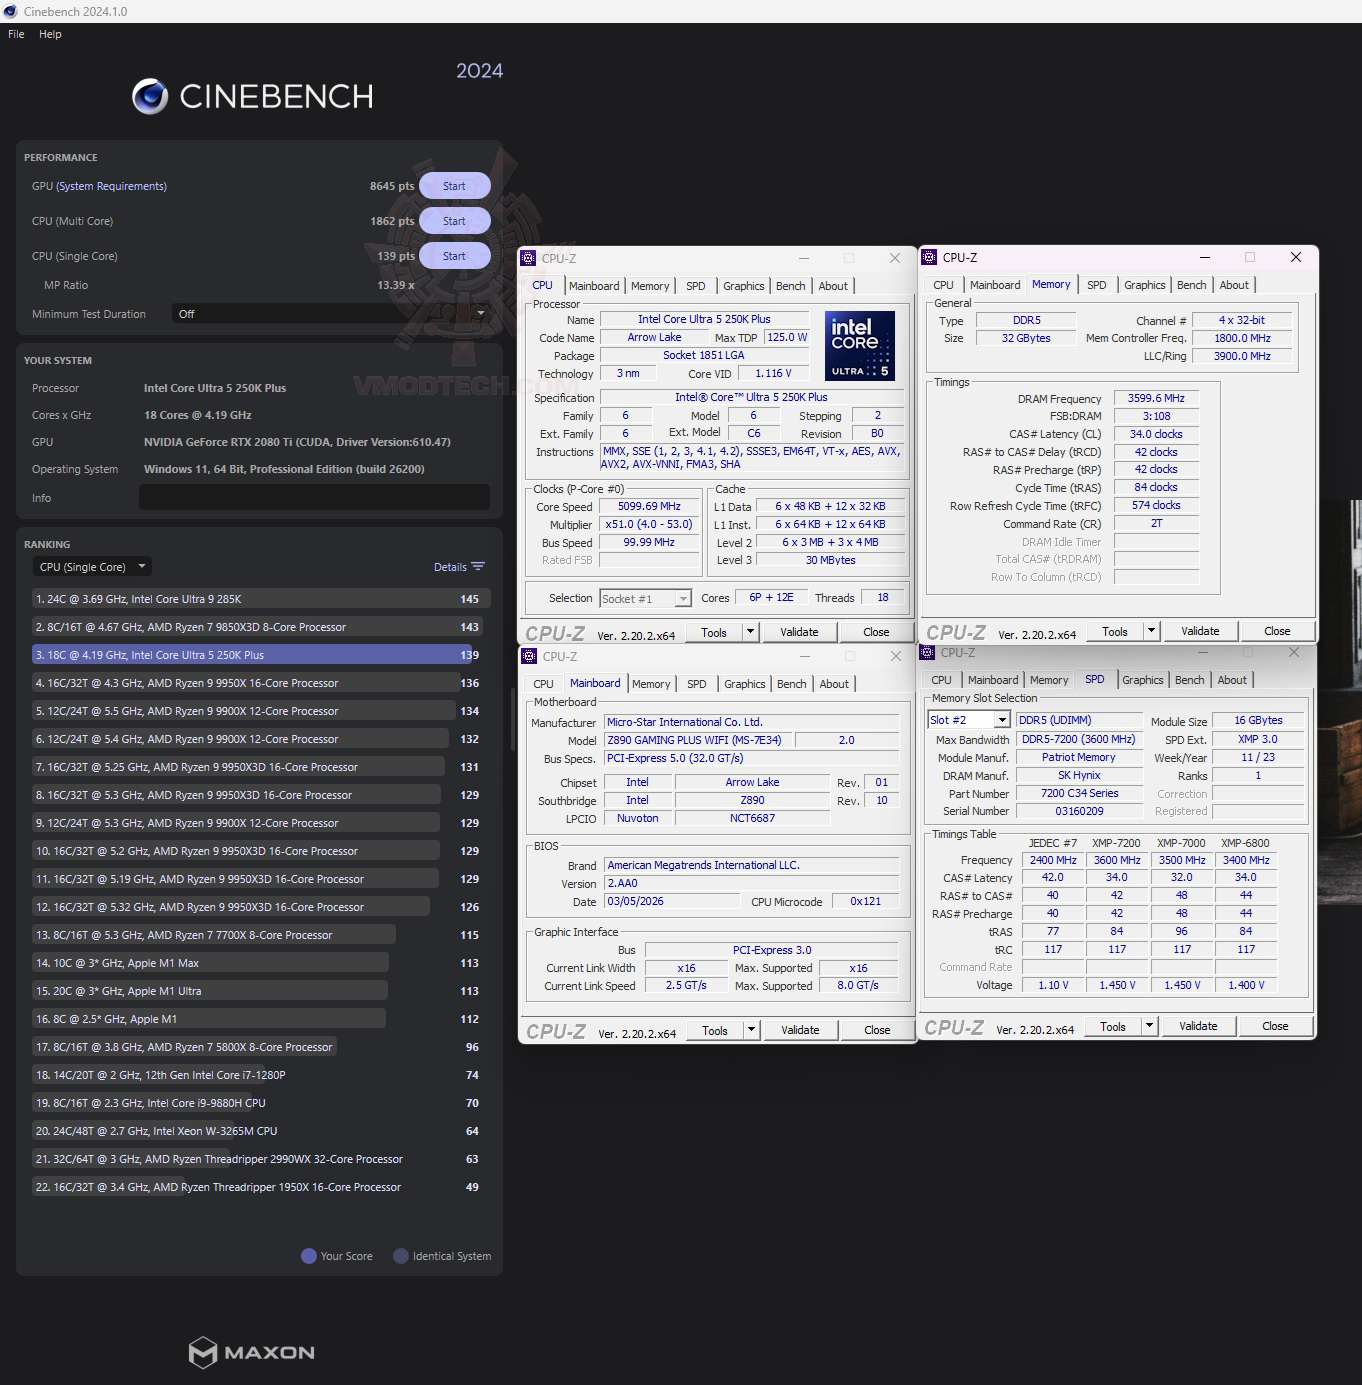Screen dimensions: 1362x1385
Task: Select the SPD tab in the Memory tab window
Action: point(1097,285)
